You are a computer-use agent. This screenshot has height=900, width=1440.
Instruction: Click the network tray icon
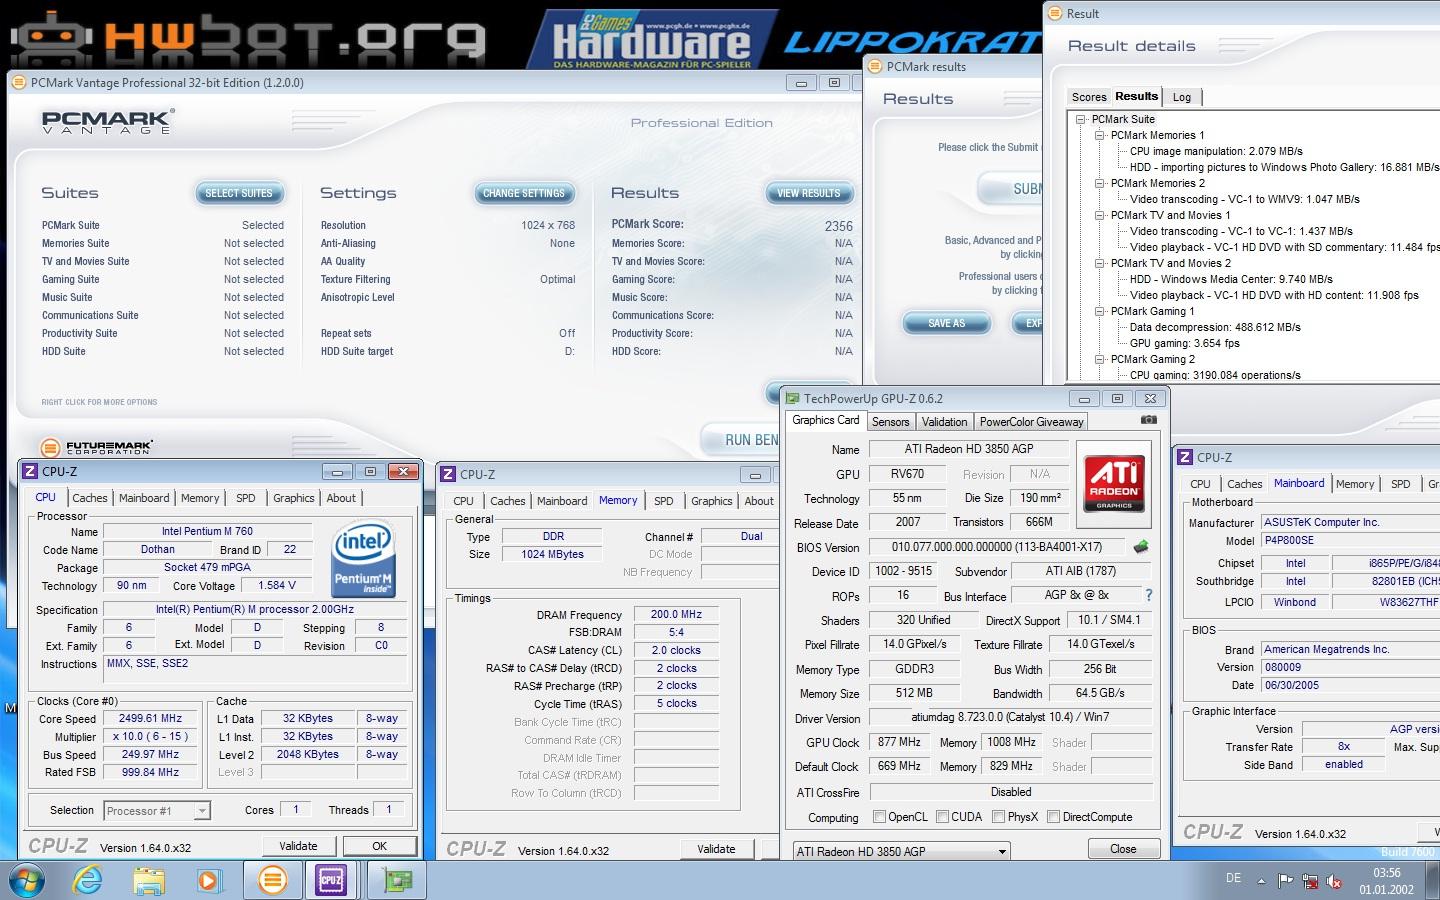(x=1309, y=882)
